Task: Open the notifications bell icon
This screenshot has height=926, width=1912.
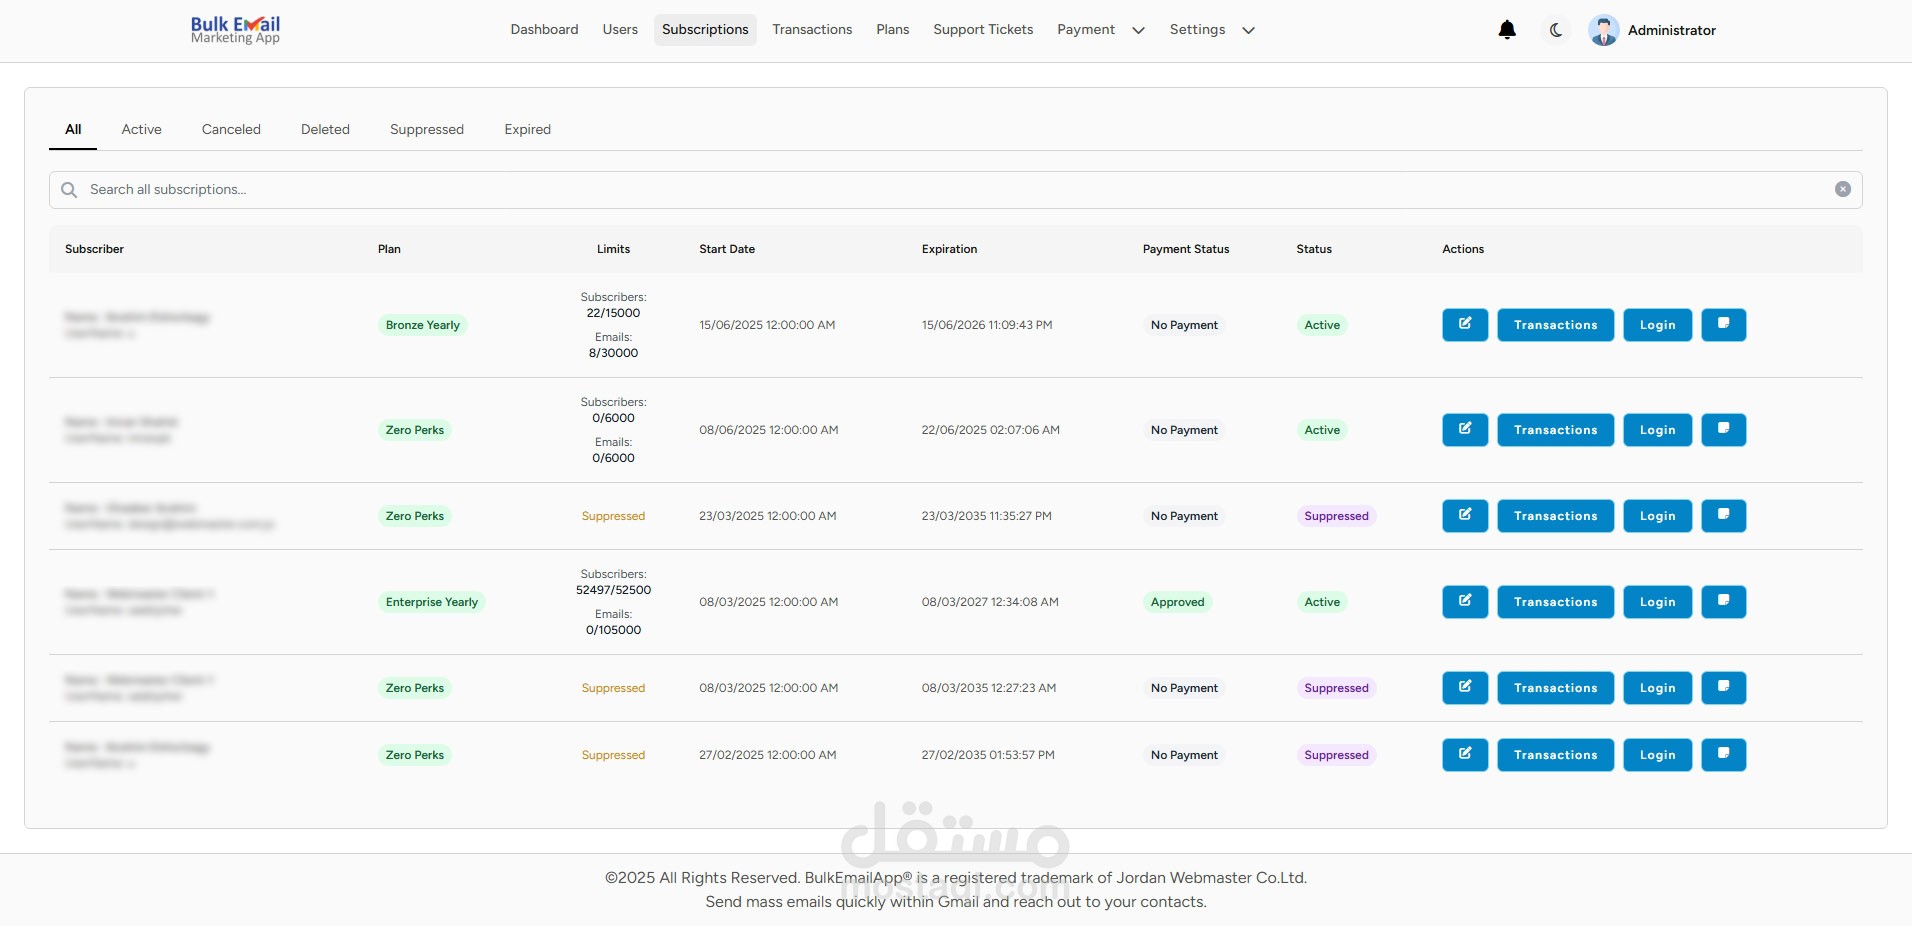Action: (x=1507, y=30)
